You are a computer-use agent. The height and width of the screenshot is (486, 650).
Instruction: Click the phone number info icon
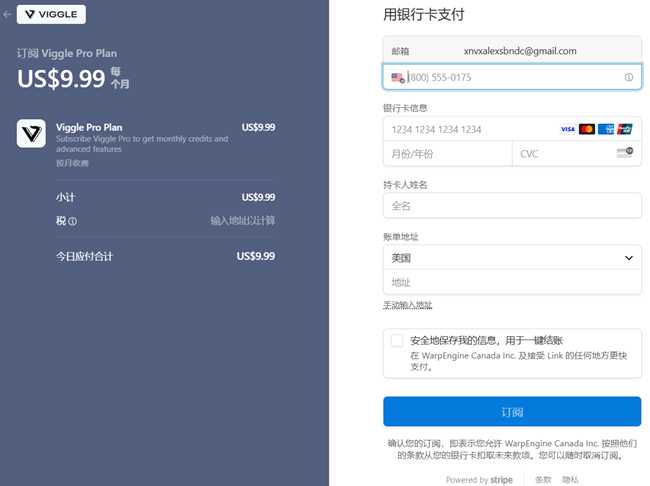[629, 77]
